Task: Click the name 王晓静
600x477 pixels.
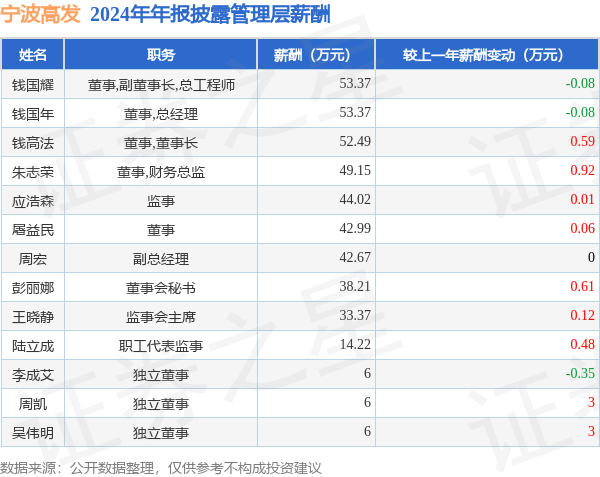Action: point(33,317)
